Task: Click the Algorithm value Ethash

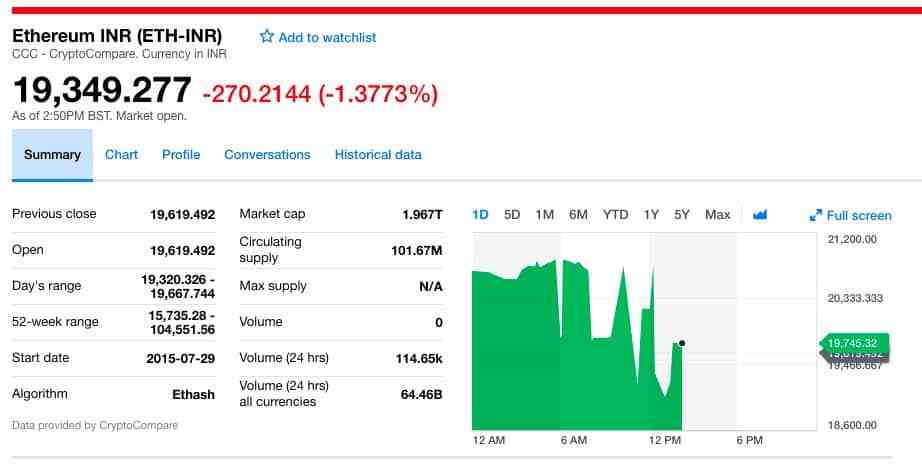Action: (x=193, y=394)
